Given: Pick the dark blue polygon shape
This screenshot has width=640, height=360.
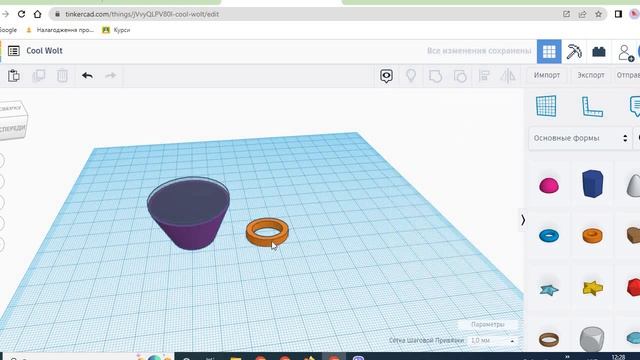Looking at the screenshot, I should click(592, 184).
